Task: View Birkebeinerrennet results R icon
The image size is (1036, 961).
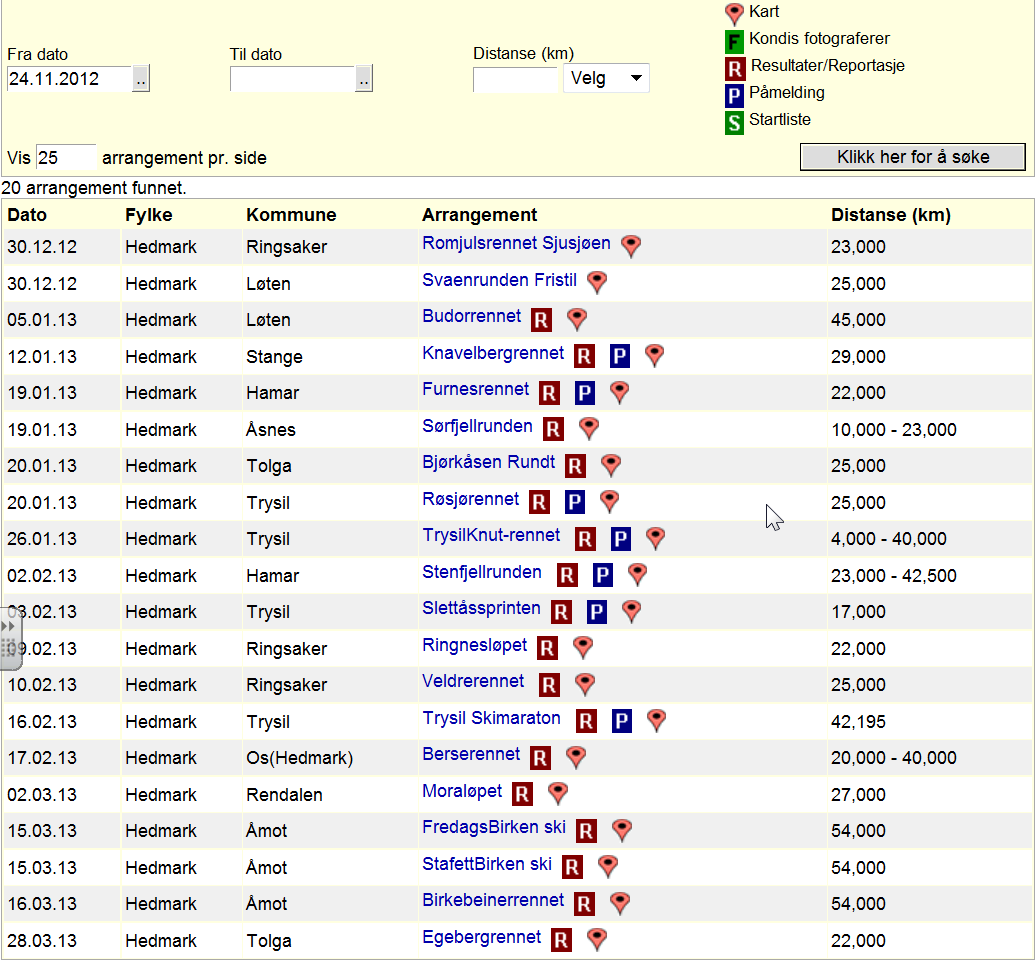Action: 584,903
